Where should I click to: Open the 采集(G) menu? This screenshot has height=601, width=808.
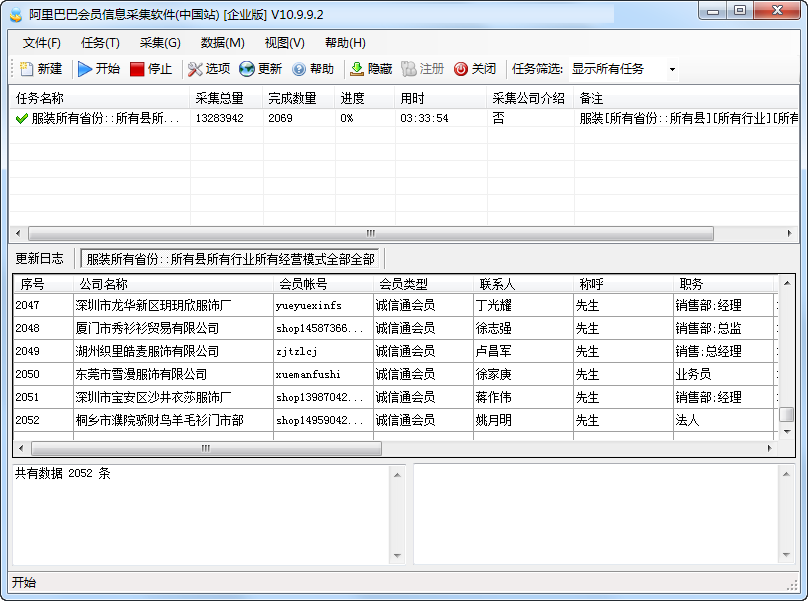click(160, 43)
